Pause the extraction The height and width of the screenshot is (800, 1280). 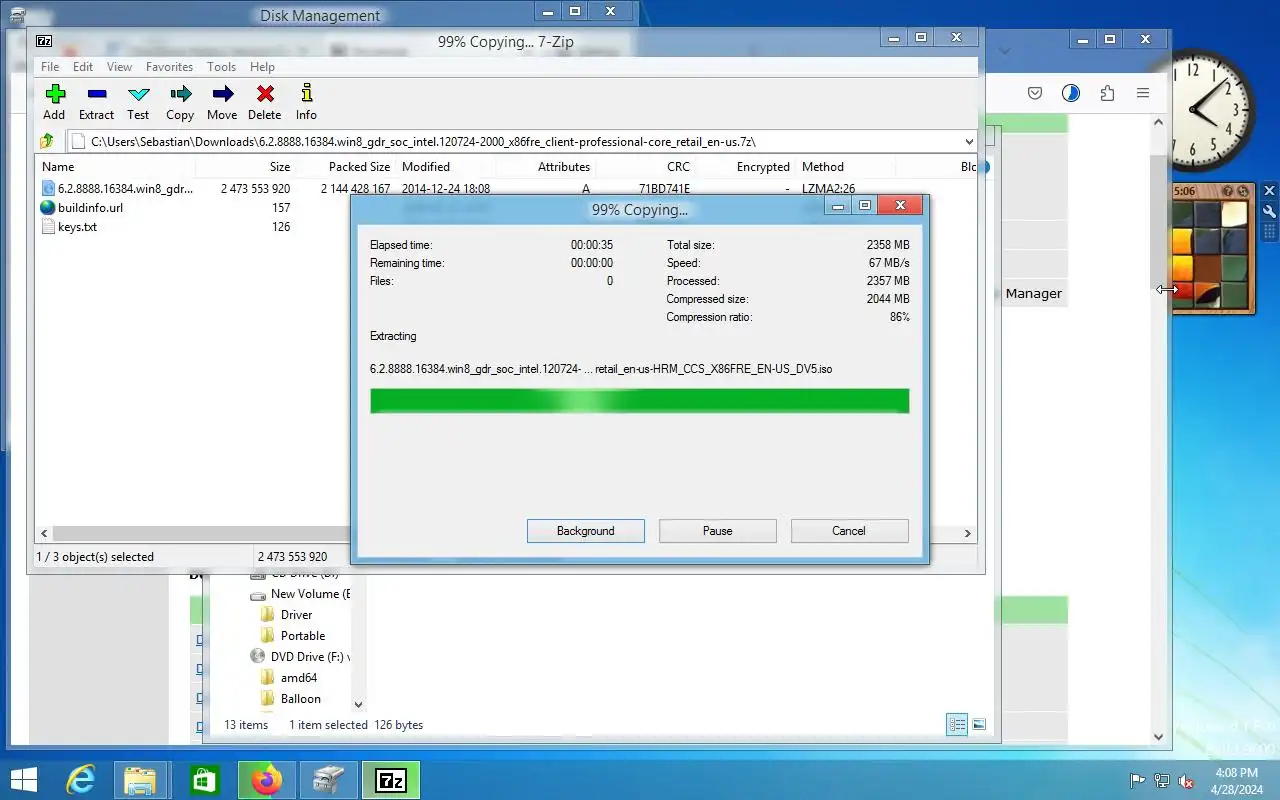coord(718,531)
